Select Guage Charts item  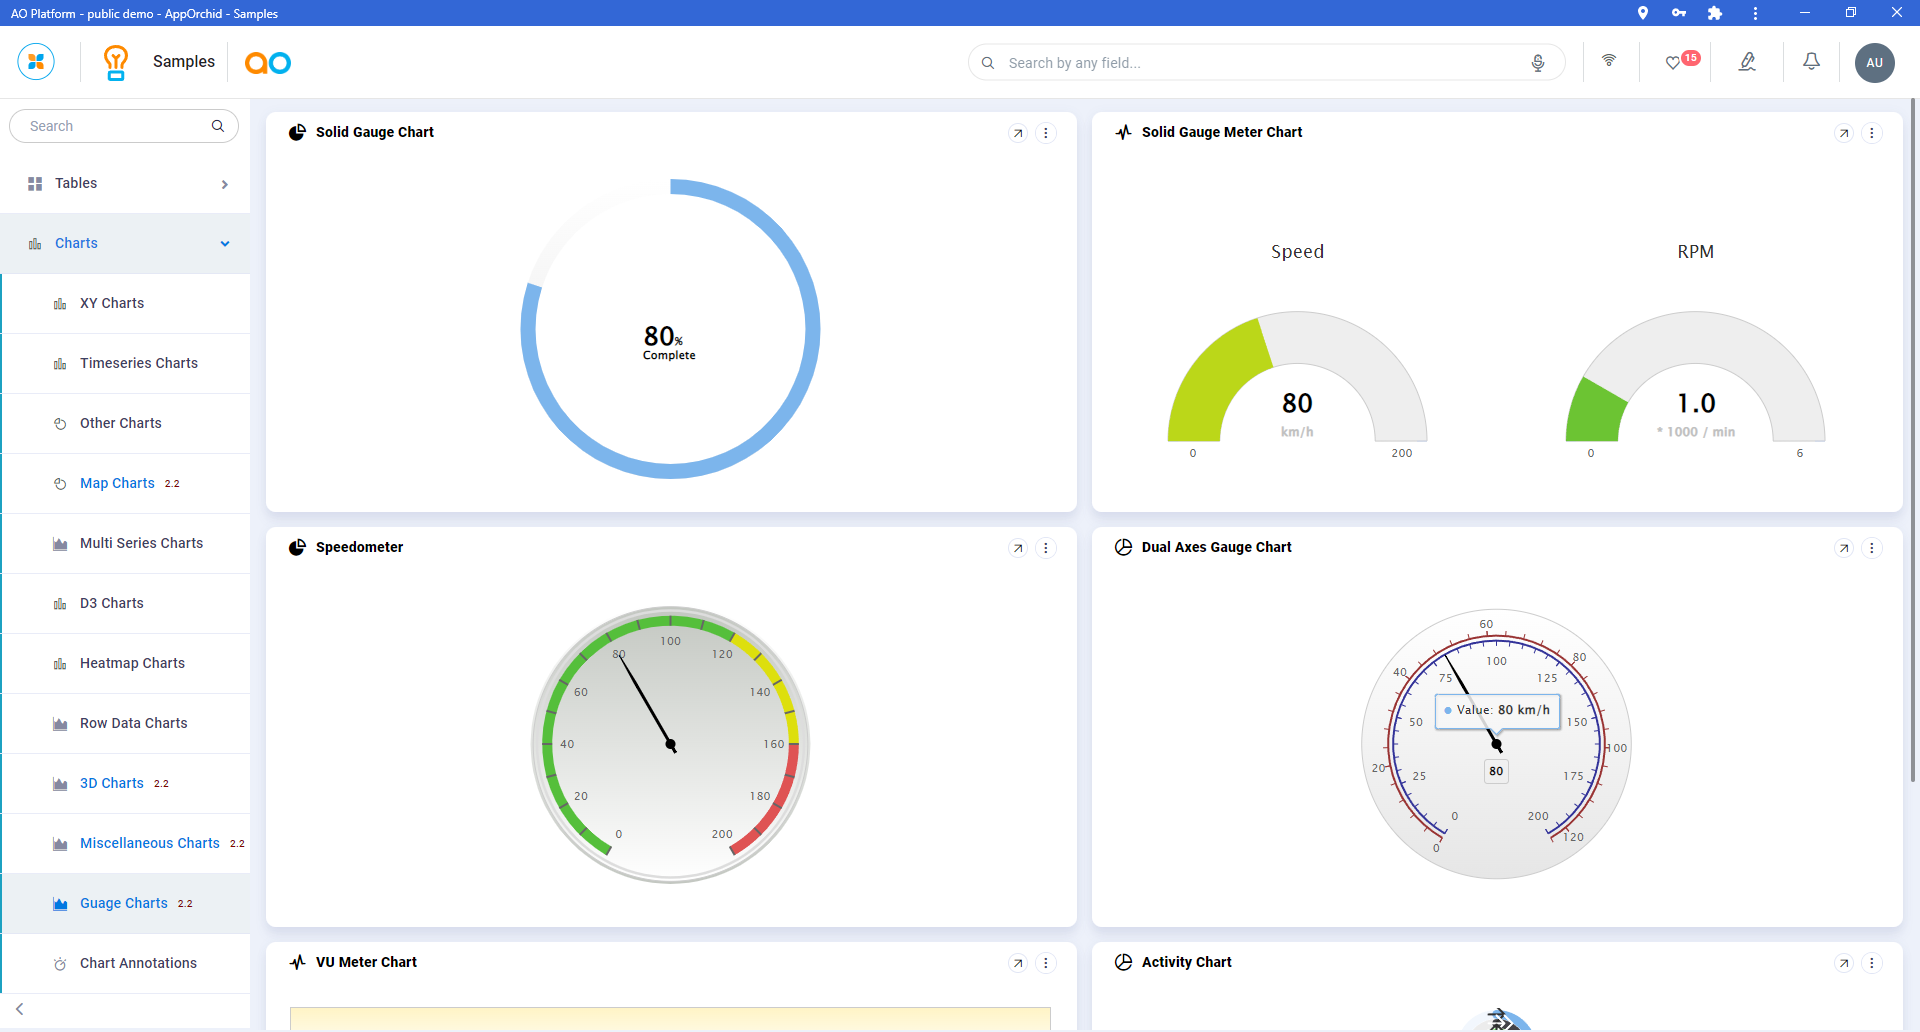(126, 903)
